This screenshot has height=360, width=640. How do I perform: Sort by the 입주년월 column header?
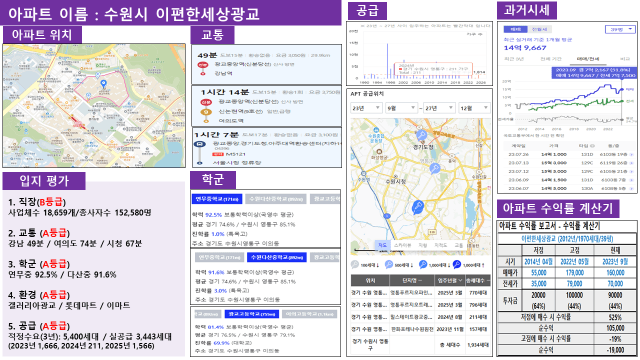coord(450,280)
